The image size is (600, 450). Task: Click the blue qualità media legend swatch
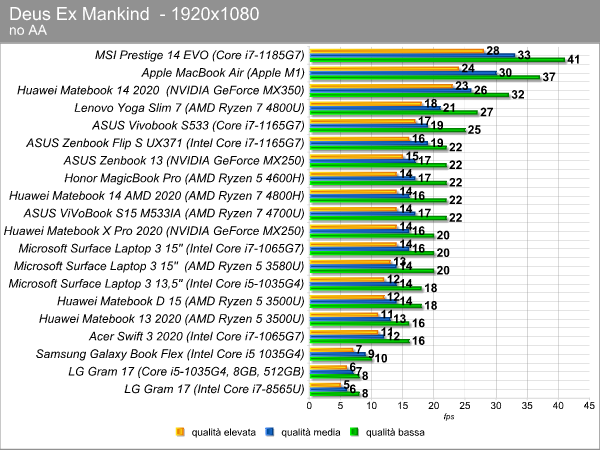coord(269,432)
